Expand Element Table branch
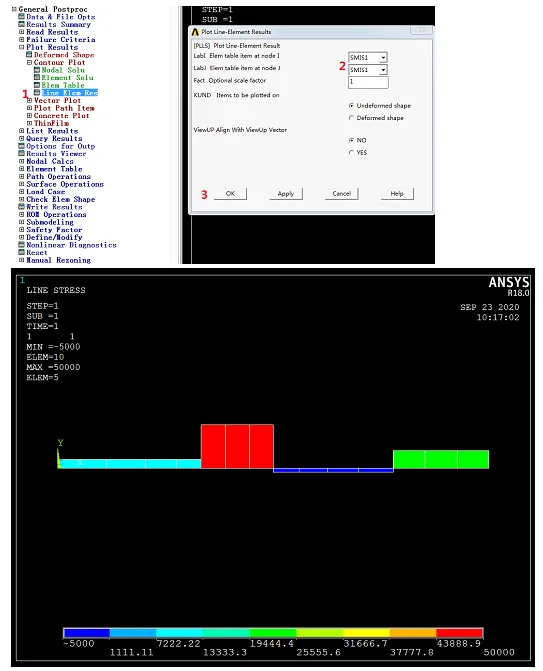The width and height of the screenshot is (543, 671). pos(21,169)
